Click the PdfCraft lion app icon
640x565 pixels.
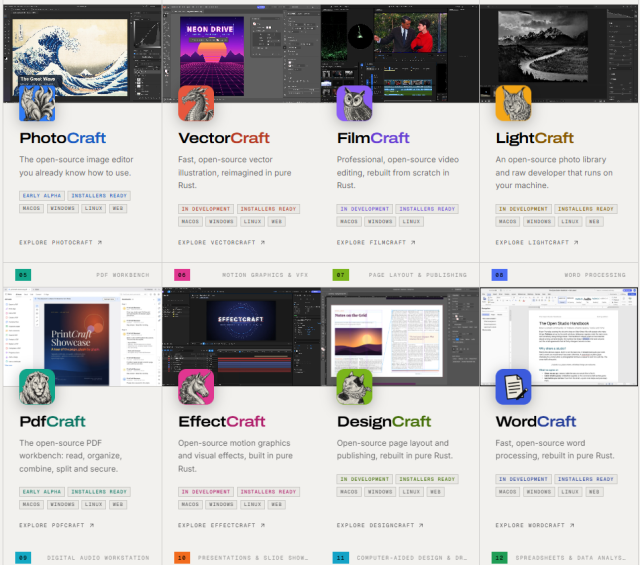(x=37, y=387)
